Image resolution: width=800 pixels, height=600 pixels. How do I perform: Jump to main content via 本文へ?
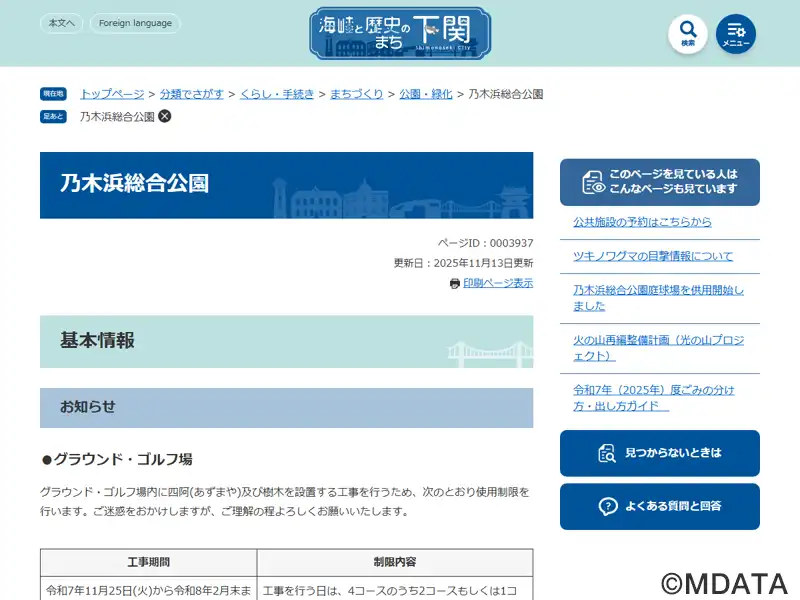61,23
